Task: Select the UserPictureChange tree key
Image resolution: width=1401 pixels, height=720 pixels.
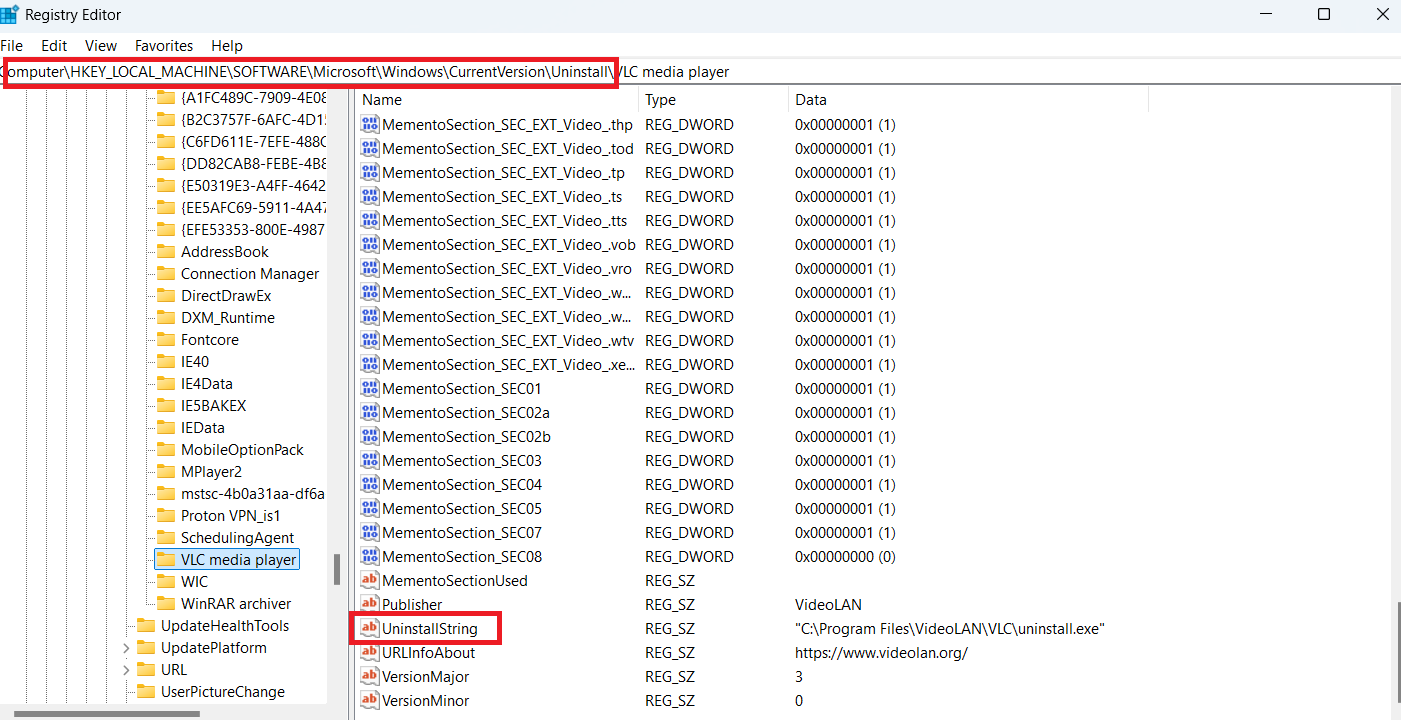Action: point(223,692)
